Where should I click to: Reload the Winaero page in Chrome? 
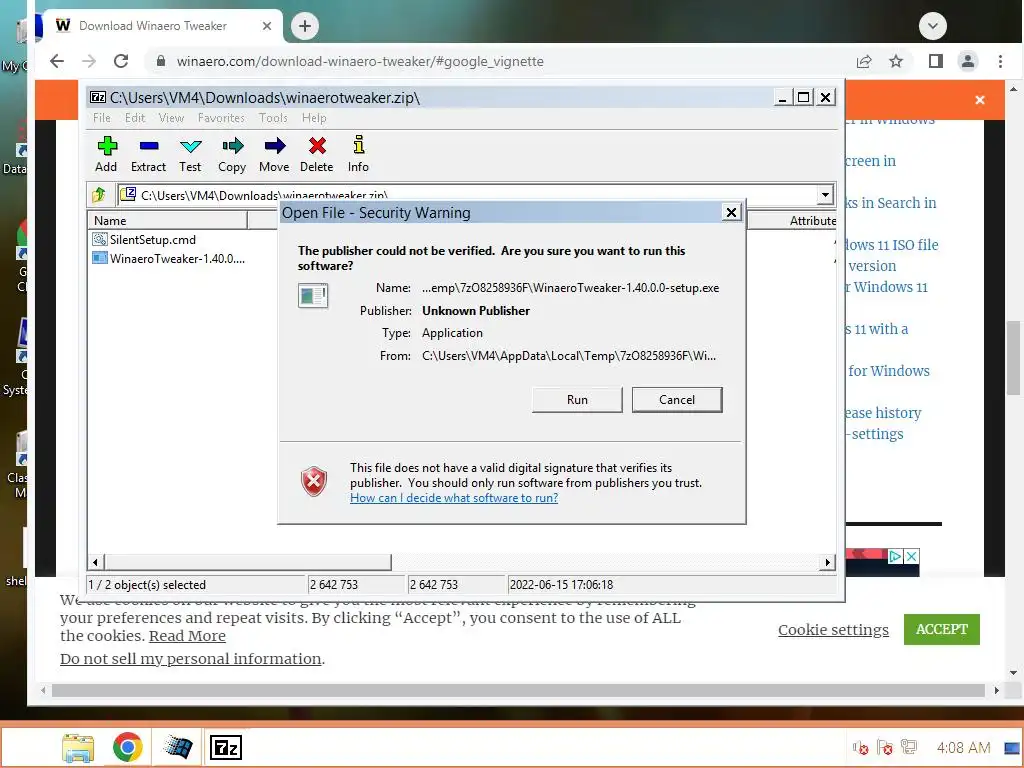[x=121, y=61]
